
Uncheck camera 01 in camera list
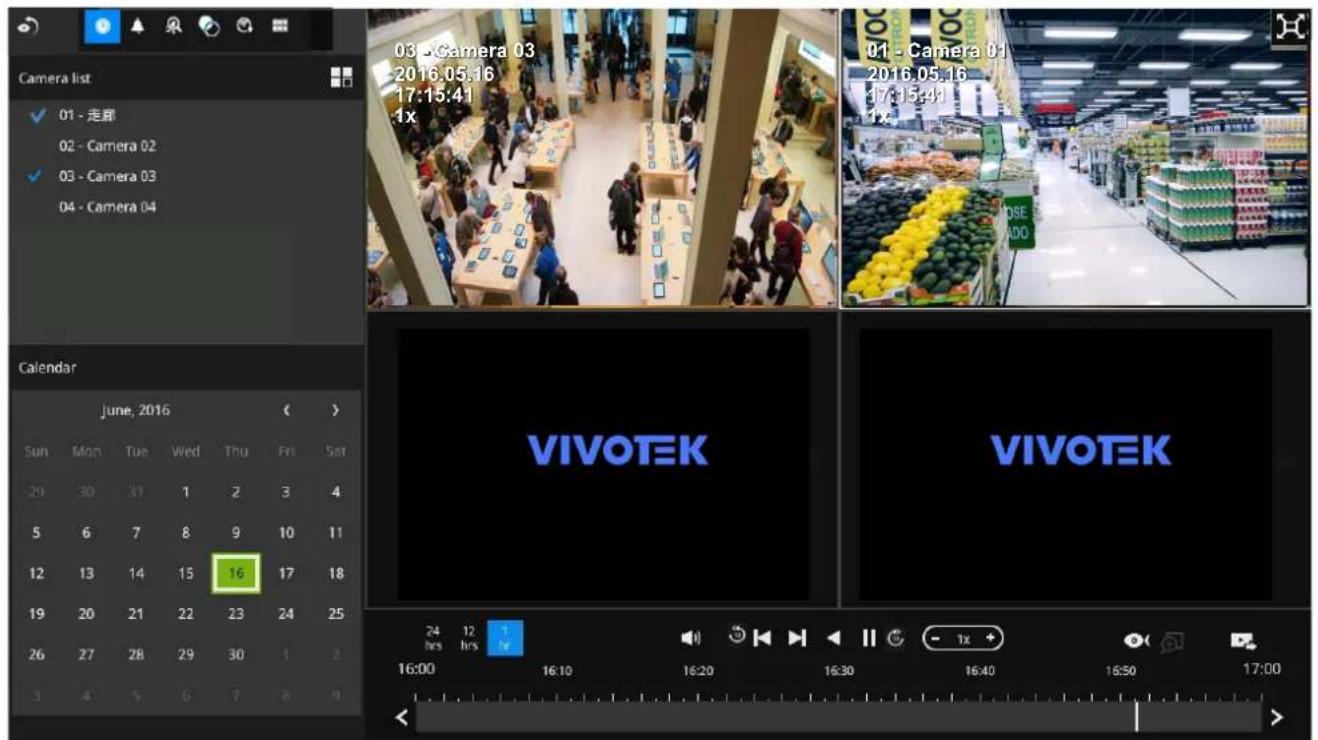(38, 115)
